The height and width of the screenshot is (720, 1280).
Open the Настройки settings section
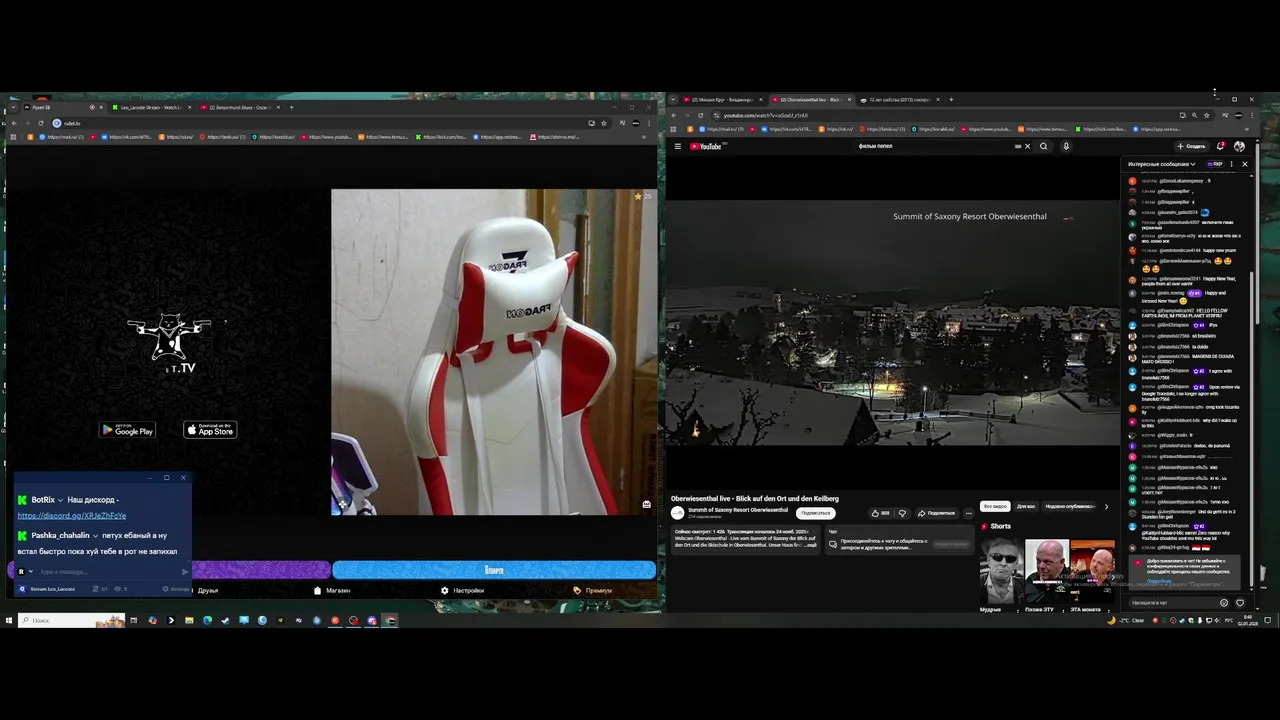(462, 591)
